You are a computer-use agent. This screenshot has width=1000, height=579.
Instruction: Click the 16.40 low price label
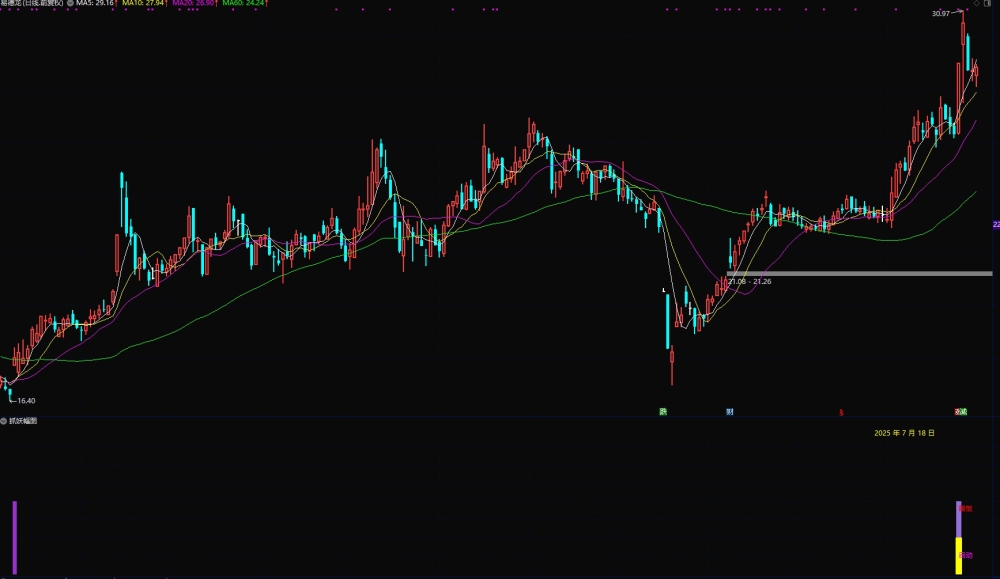click(26, 400)
